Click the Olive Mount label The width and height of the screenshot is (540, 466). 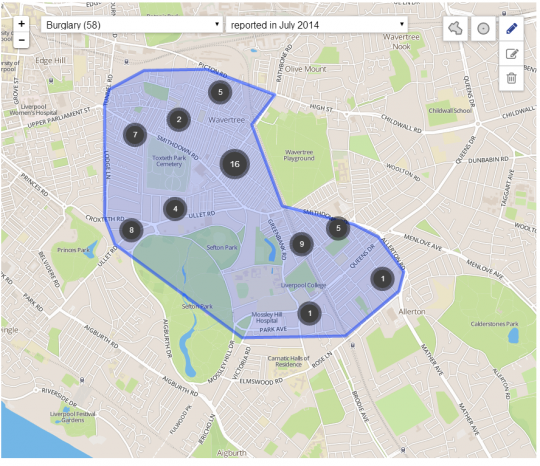[x=305, y=69]
